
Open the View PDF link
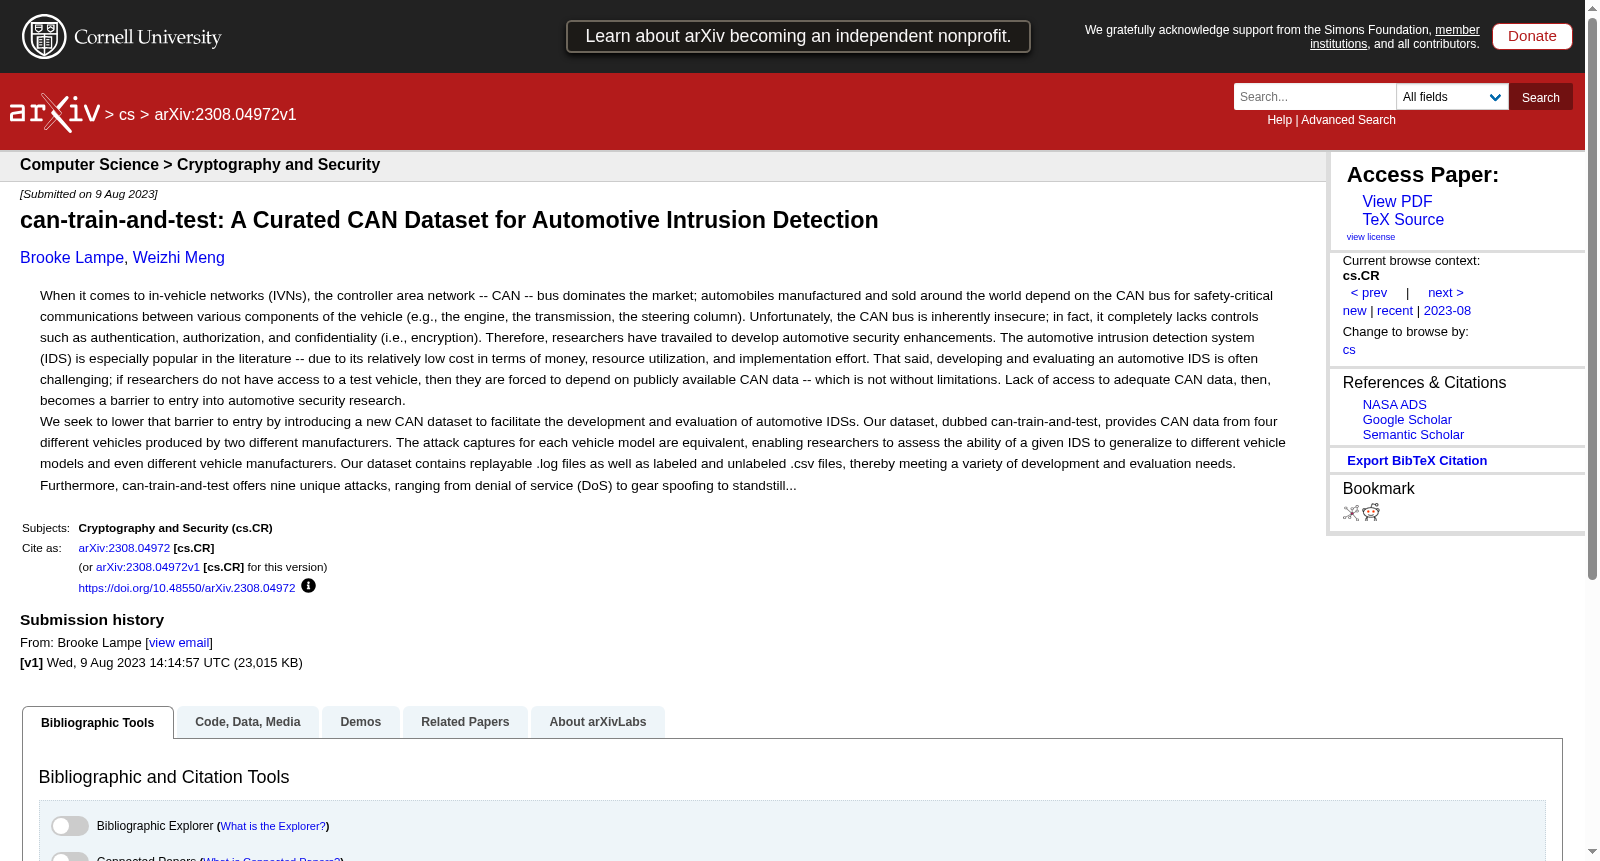[x=1397, y=202]
